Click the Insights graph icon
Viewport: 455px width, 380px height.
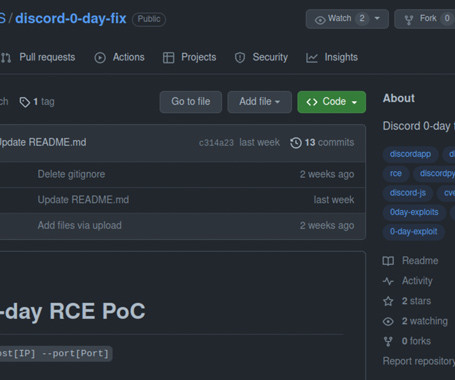pos(312,58)
